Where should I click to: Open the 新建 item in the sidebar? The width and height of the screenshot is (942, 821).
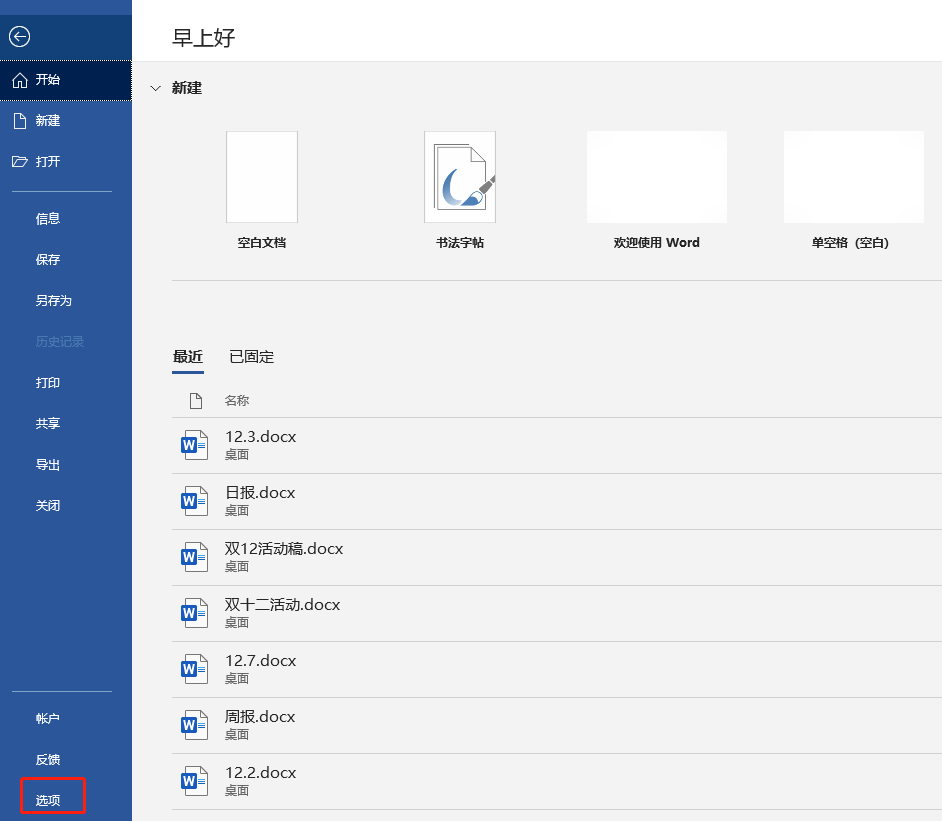click(x=65, y=121)
